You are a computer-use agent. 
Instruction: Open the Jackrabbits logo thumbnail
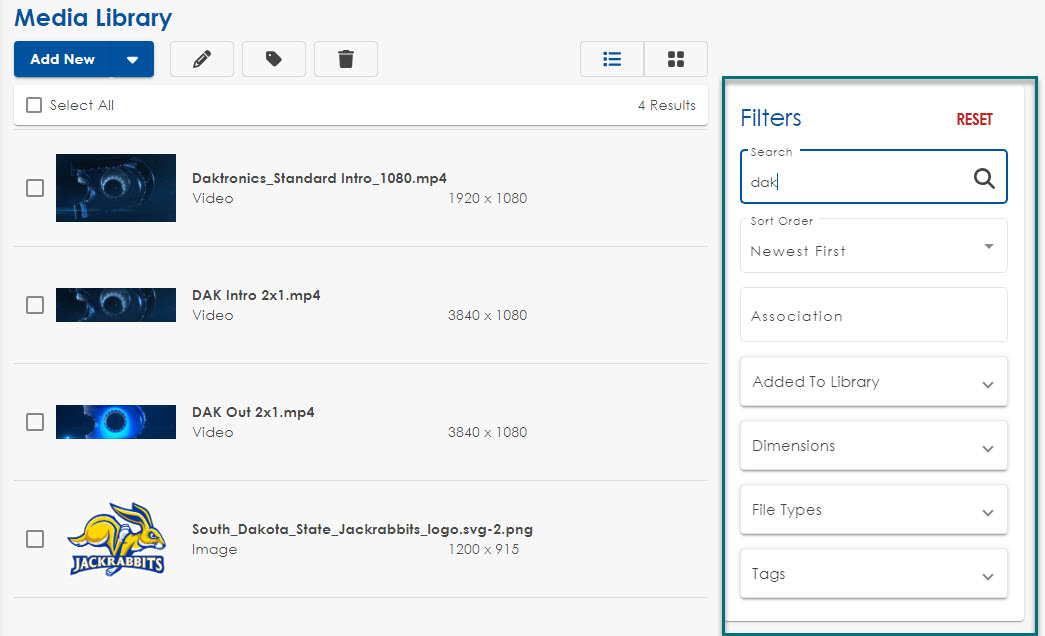[x=116, y=539]
